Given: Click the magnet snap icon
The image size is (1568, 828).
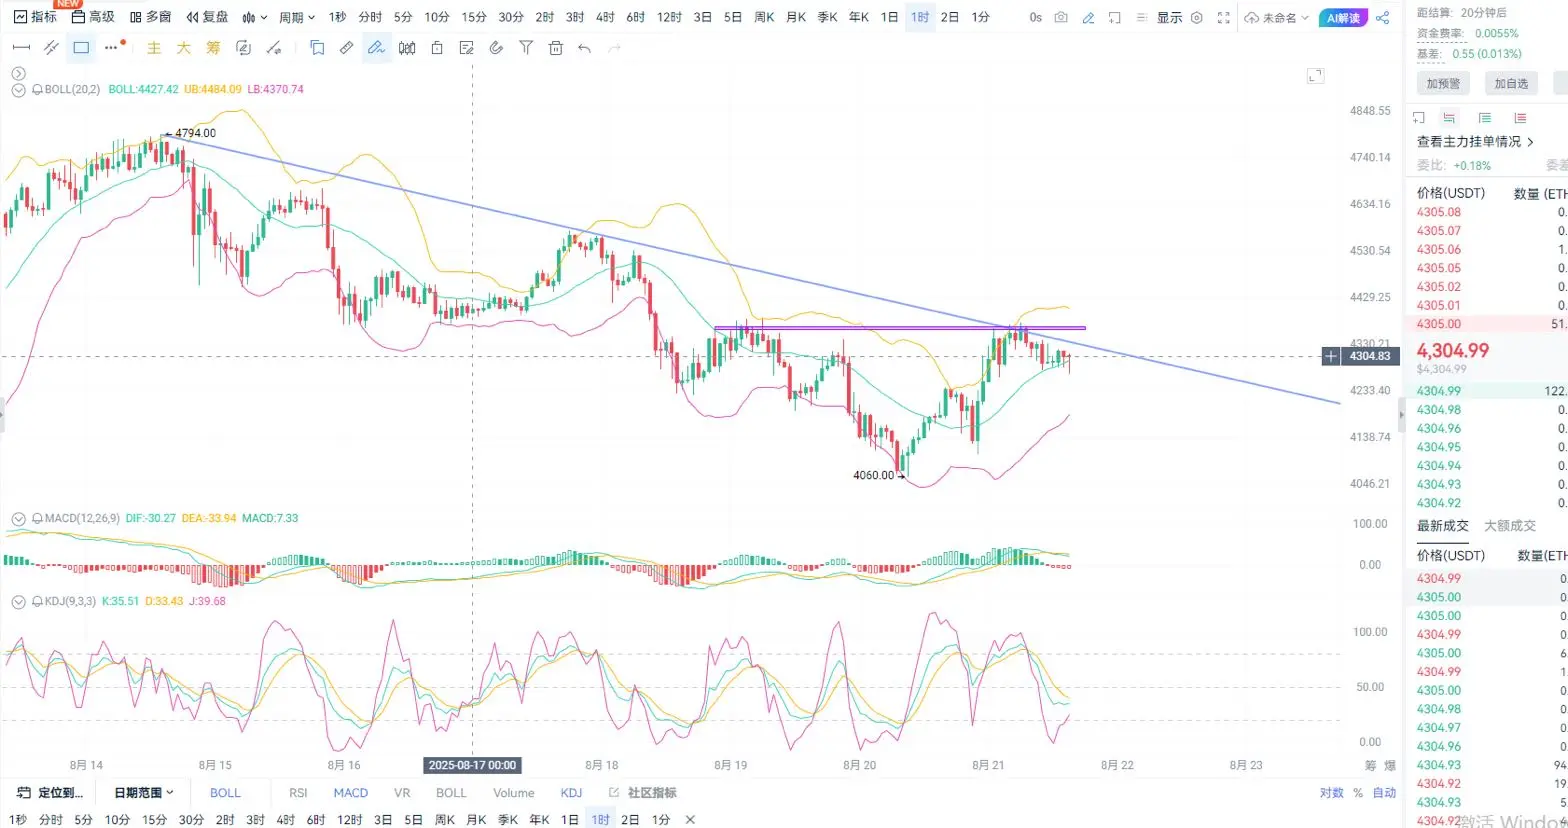Looking at the screenshot, I should tap(496, 47).
